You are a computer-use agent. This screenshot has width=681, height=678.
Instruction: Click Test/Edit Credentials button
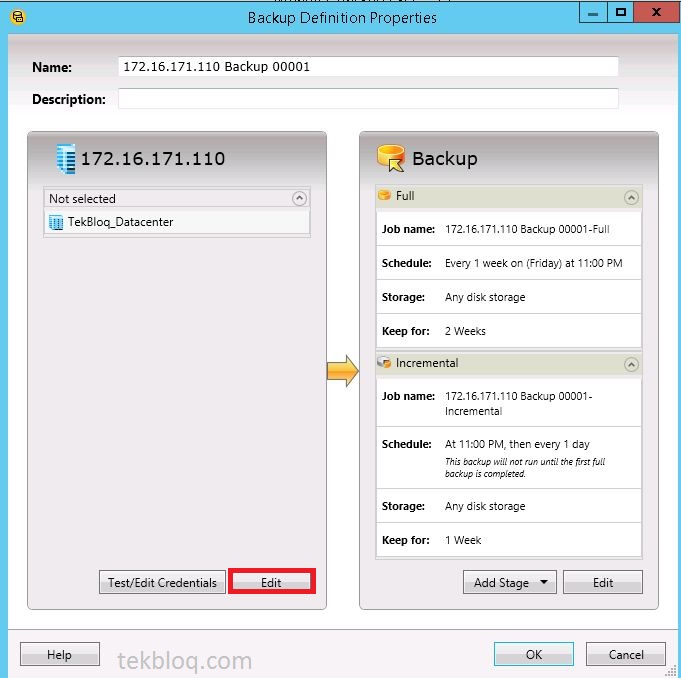point(162,582)
